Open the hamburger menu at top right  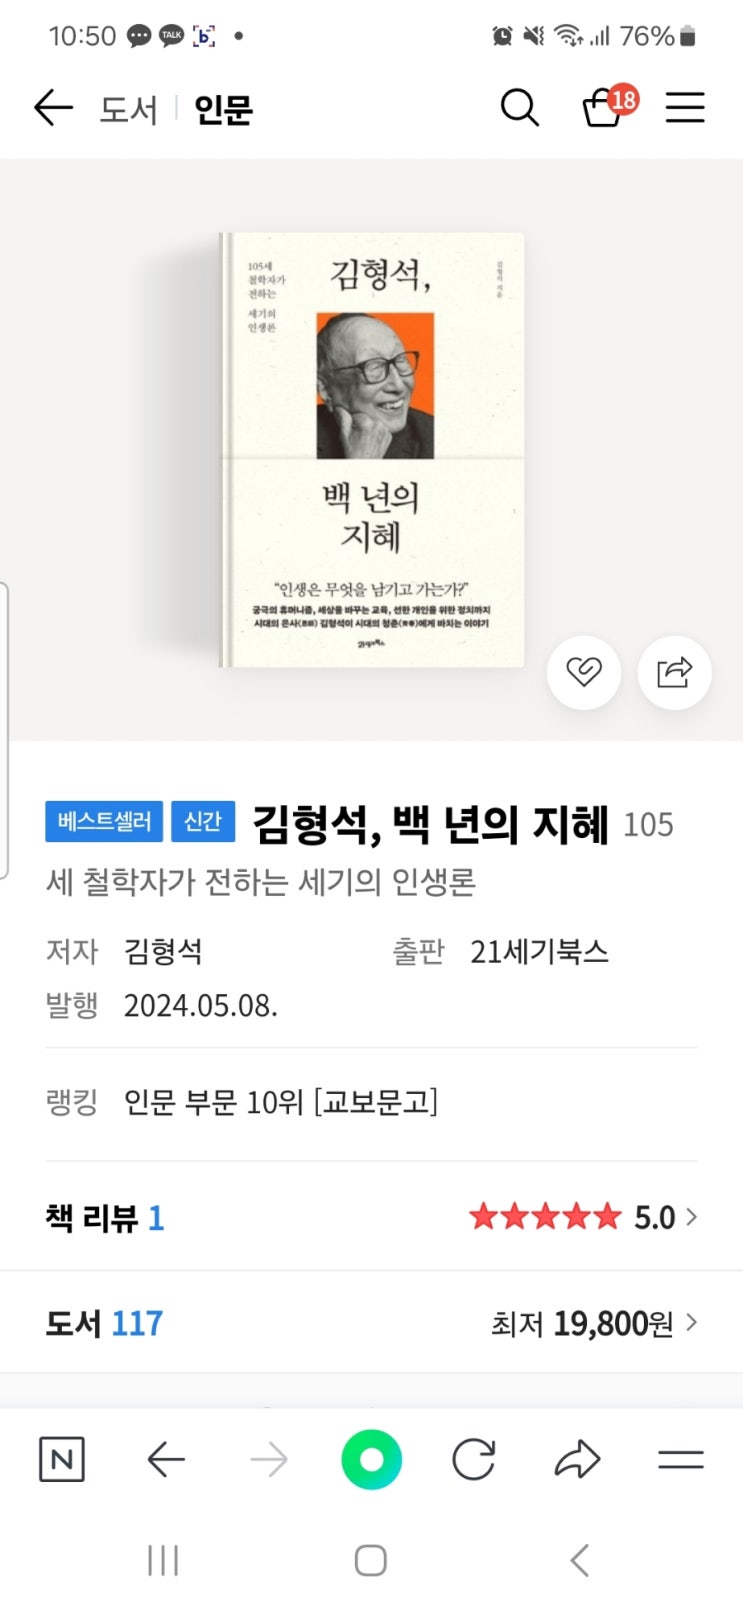coord(685,107)
